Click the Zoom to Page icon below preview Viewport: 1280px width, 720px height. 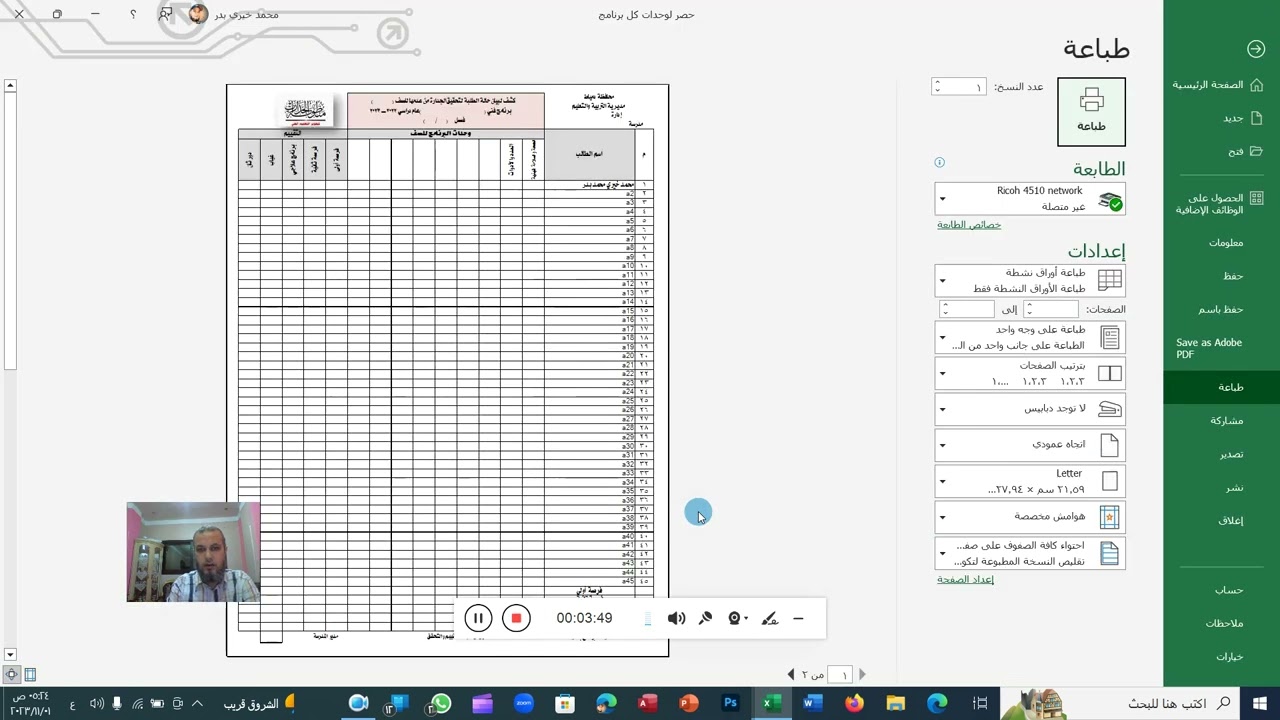[x=11, y=675]
